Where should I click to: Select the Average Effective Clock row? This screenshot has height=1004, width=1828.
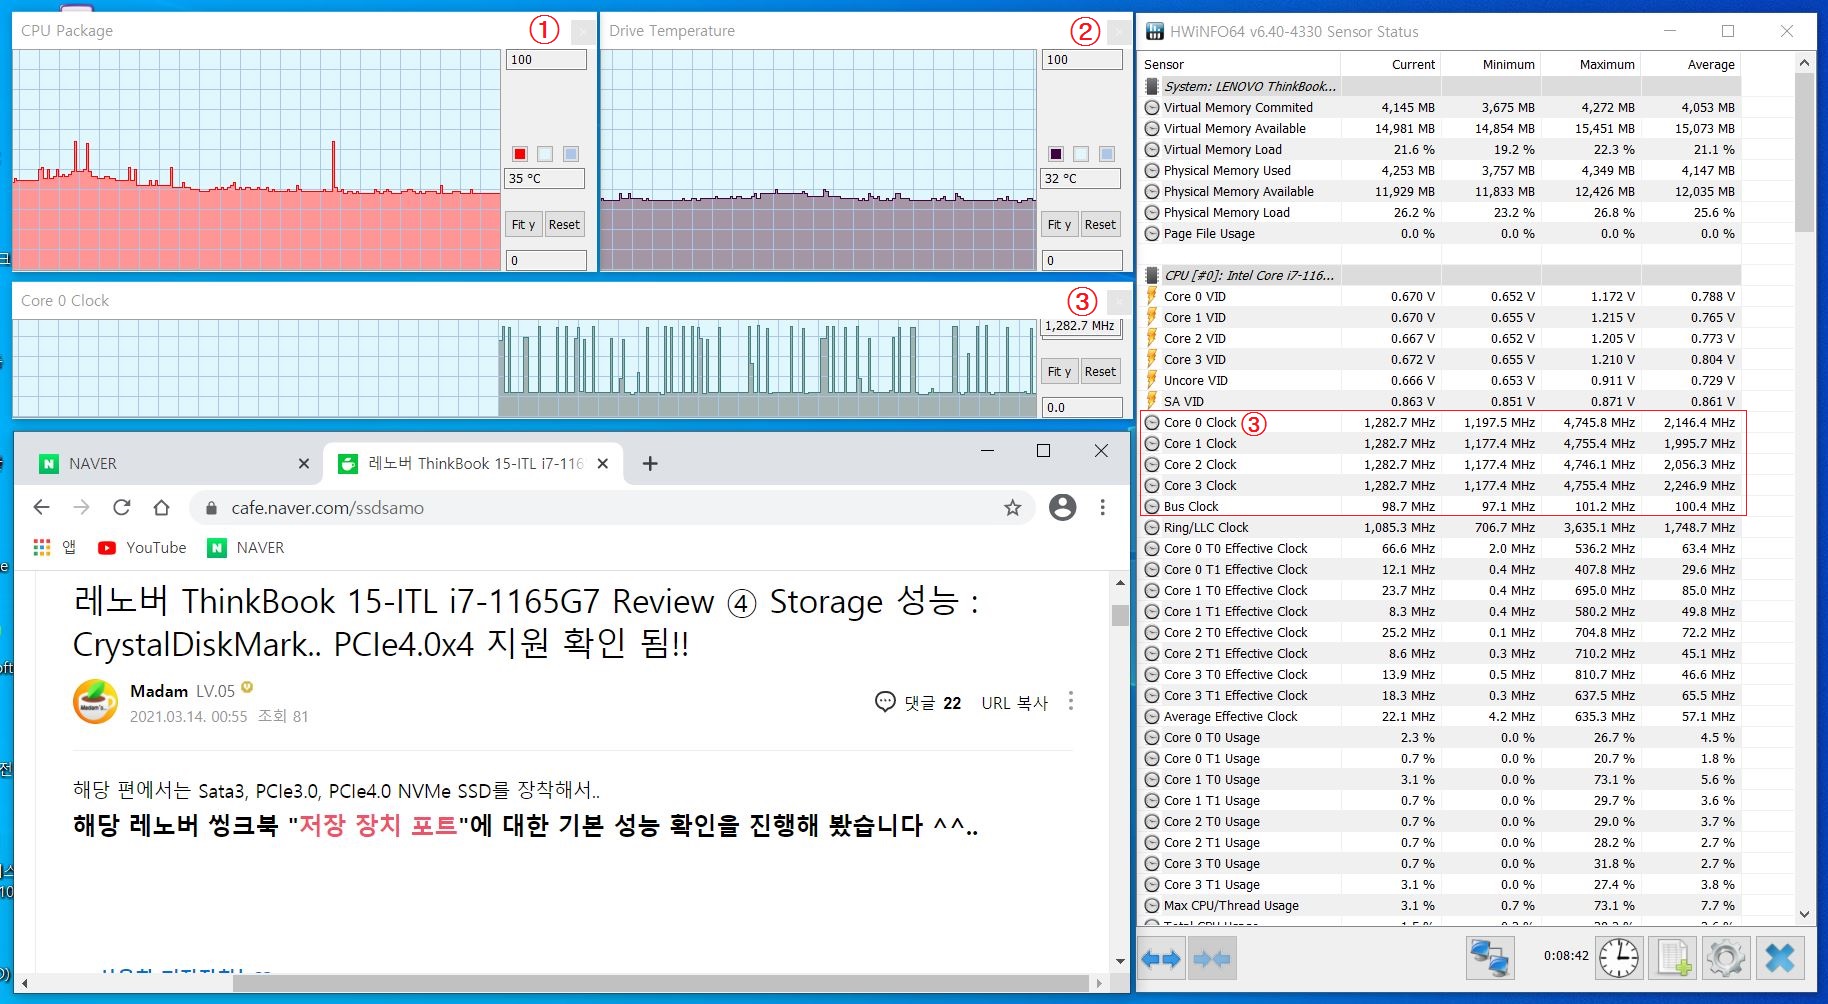pos(1441,716)
